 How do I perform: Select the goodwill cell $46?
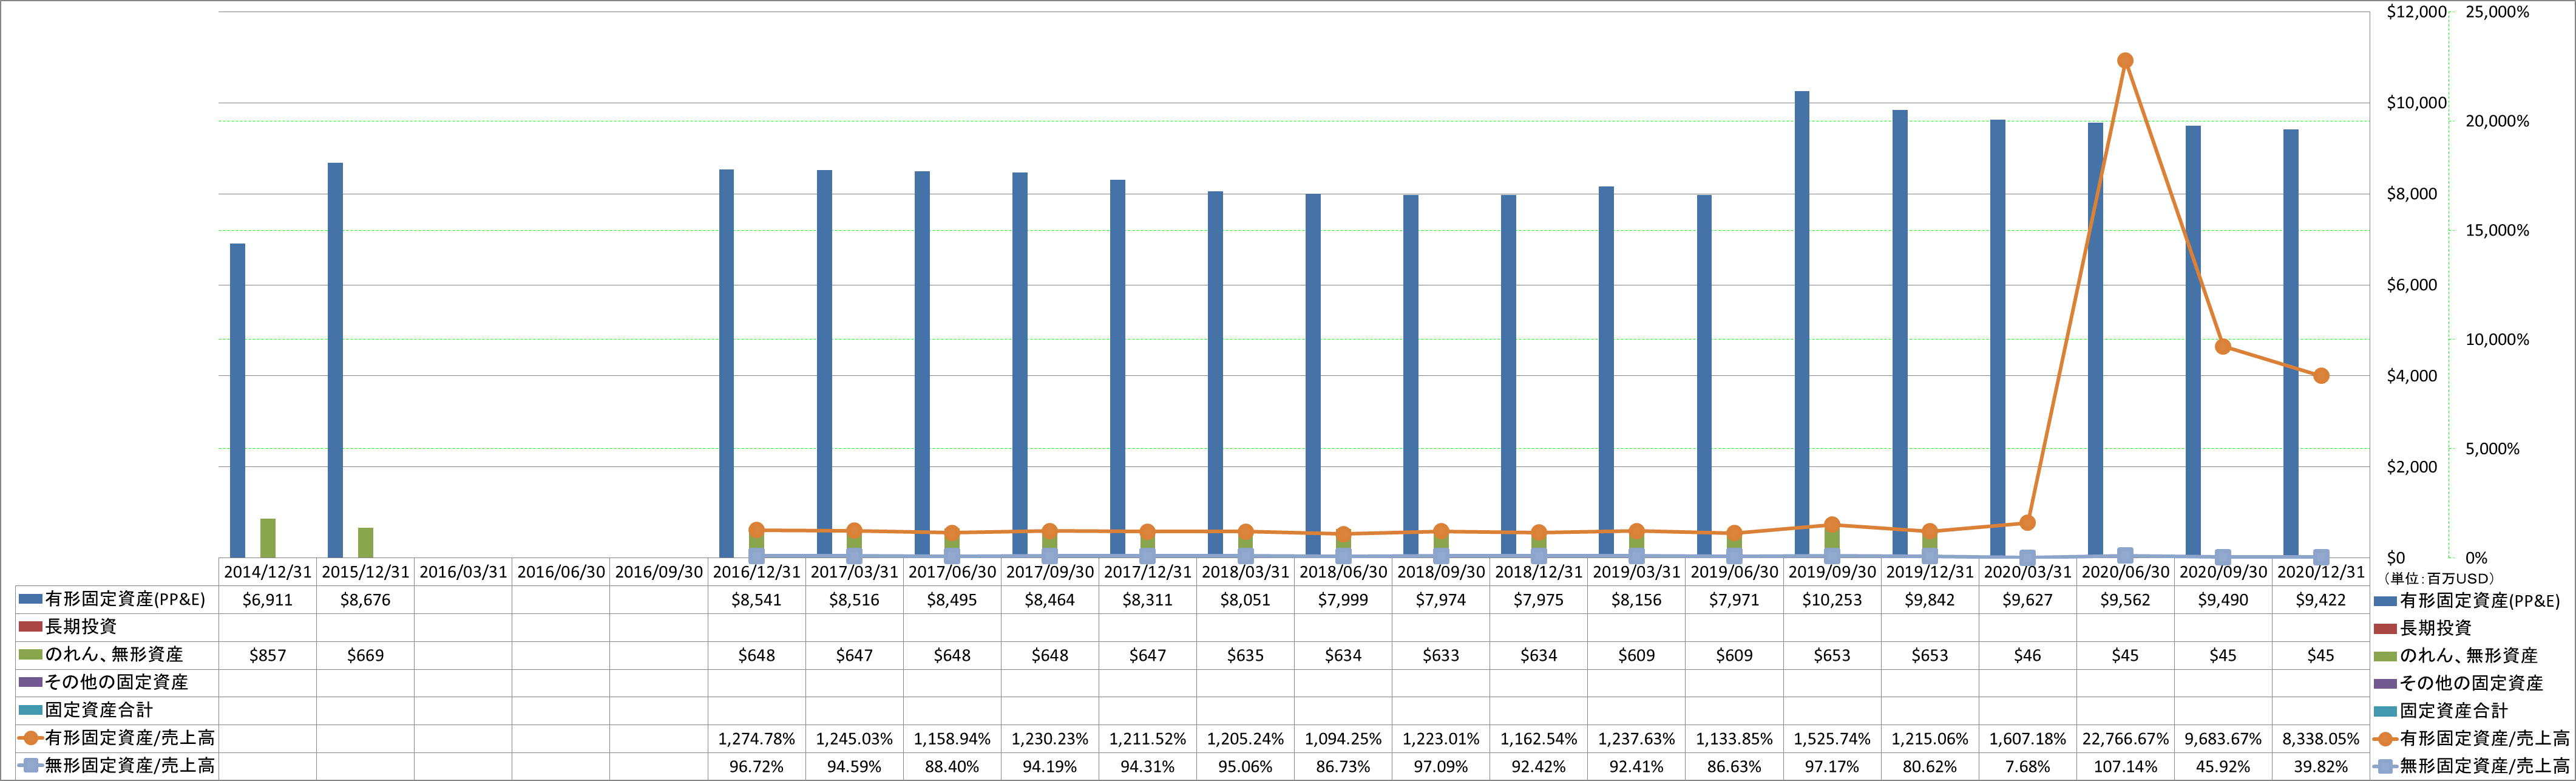click(x=2028, y=655)
